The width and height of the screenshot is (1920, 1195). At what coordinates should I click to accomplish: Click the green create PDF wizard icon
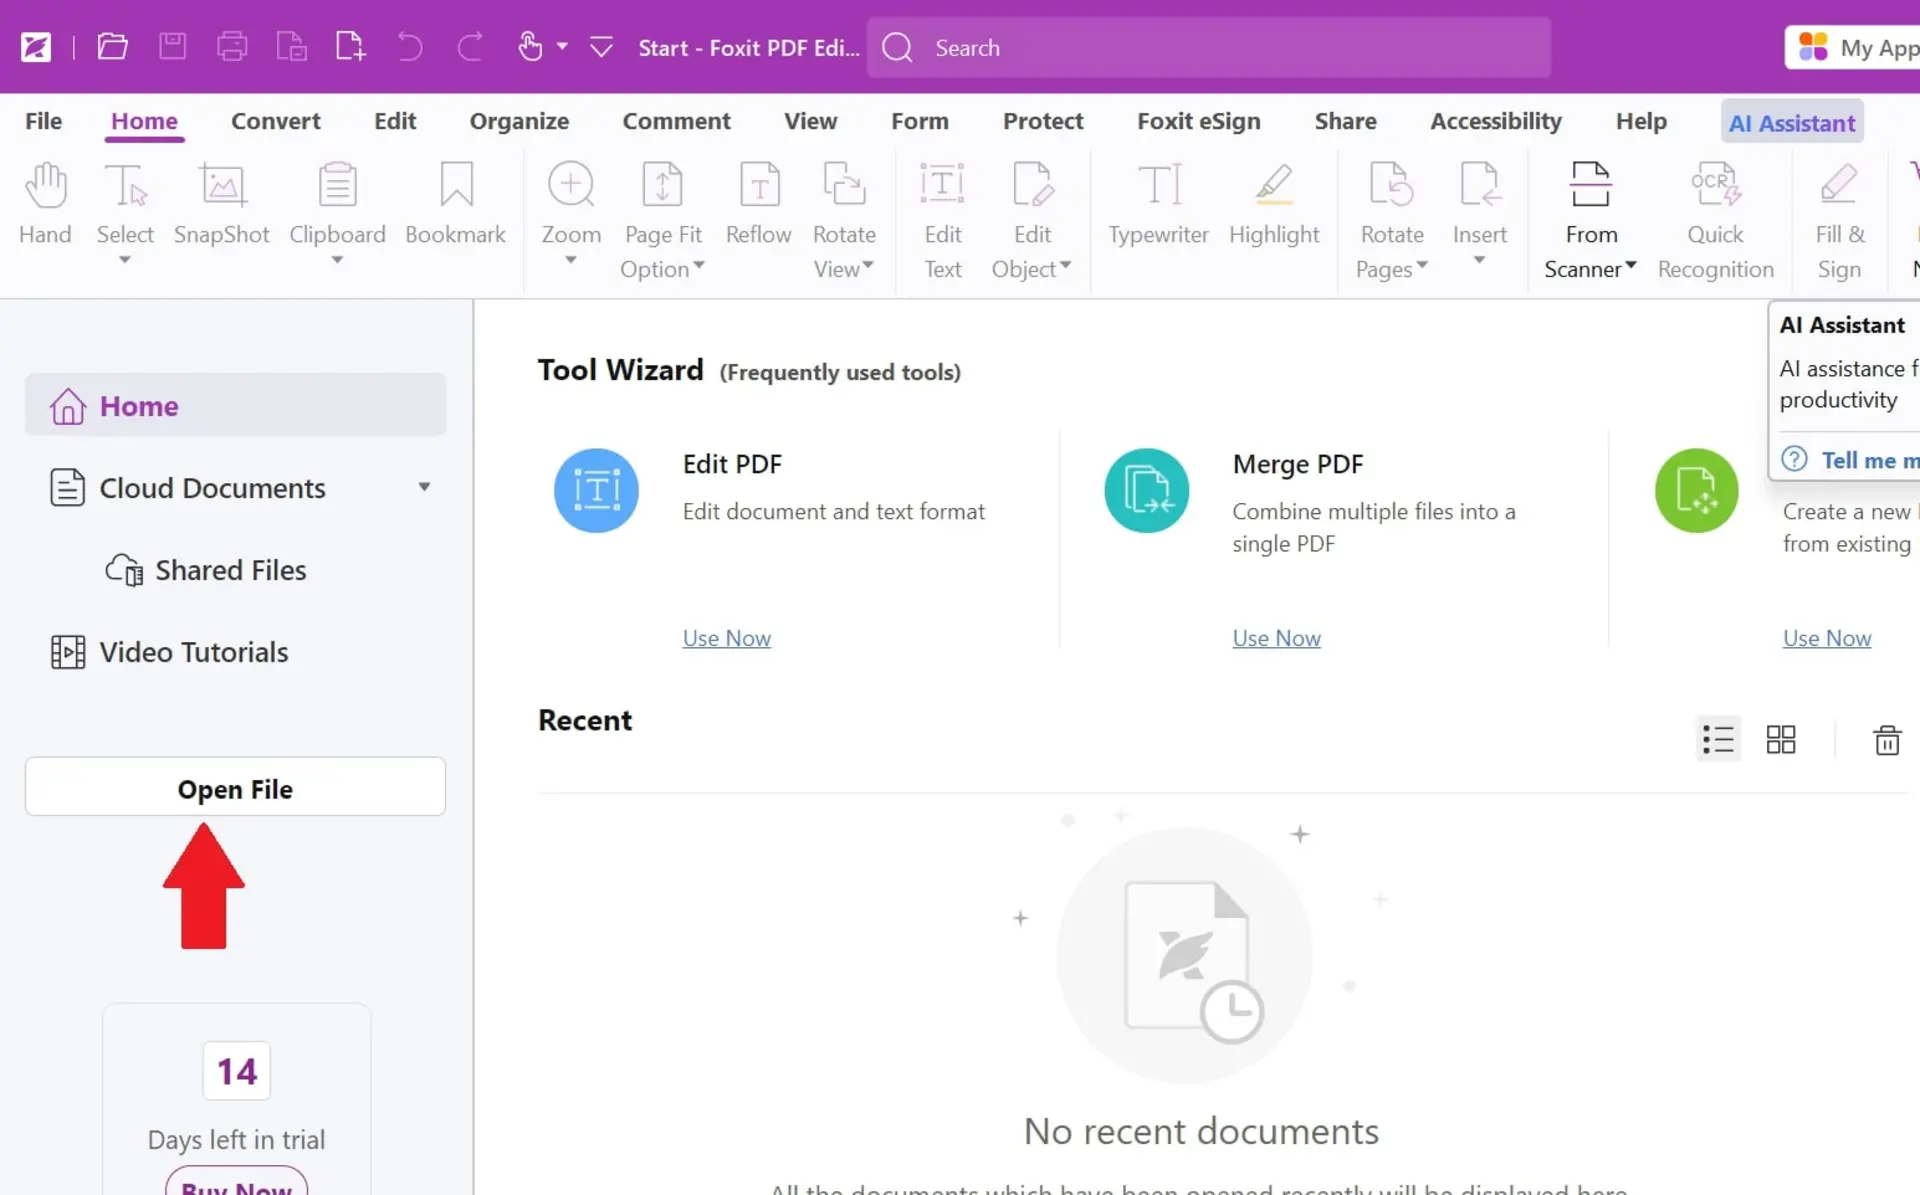point(1696,490)
